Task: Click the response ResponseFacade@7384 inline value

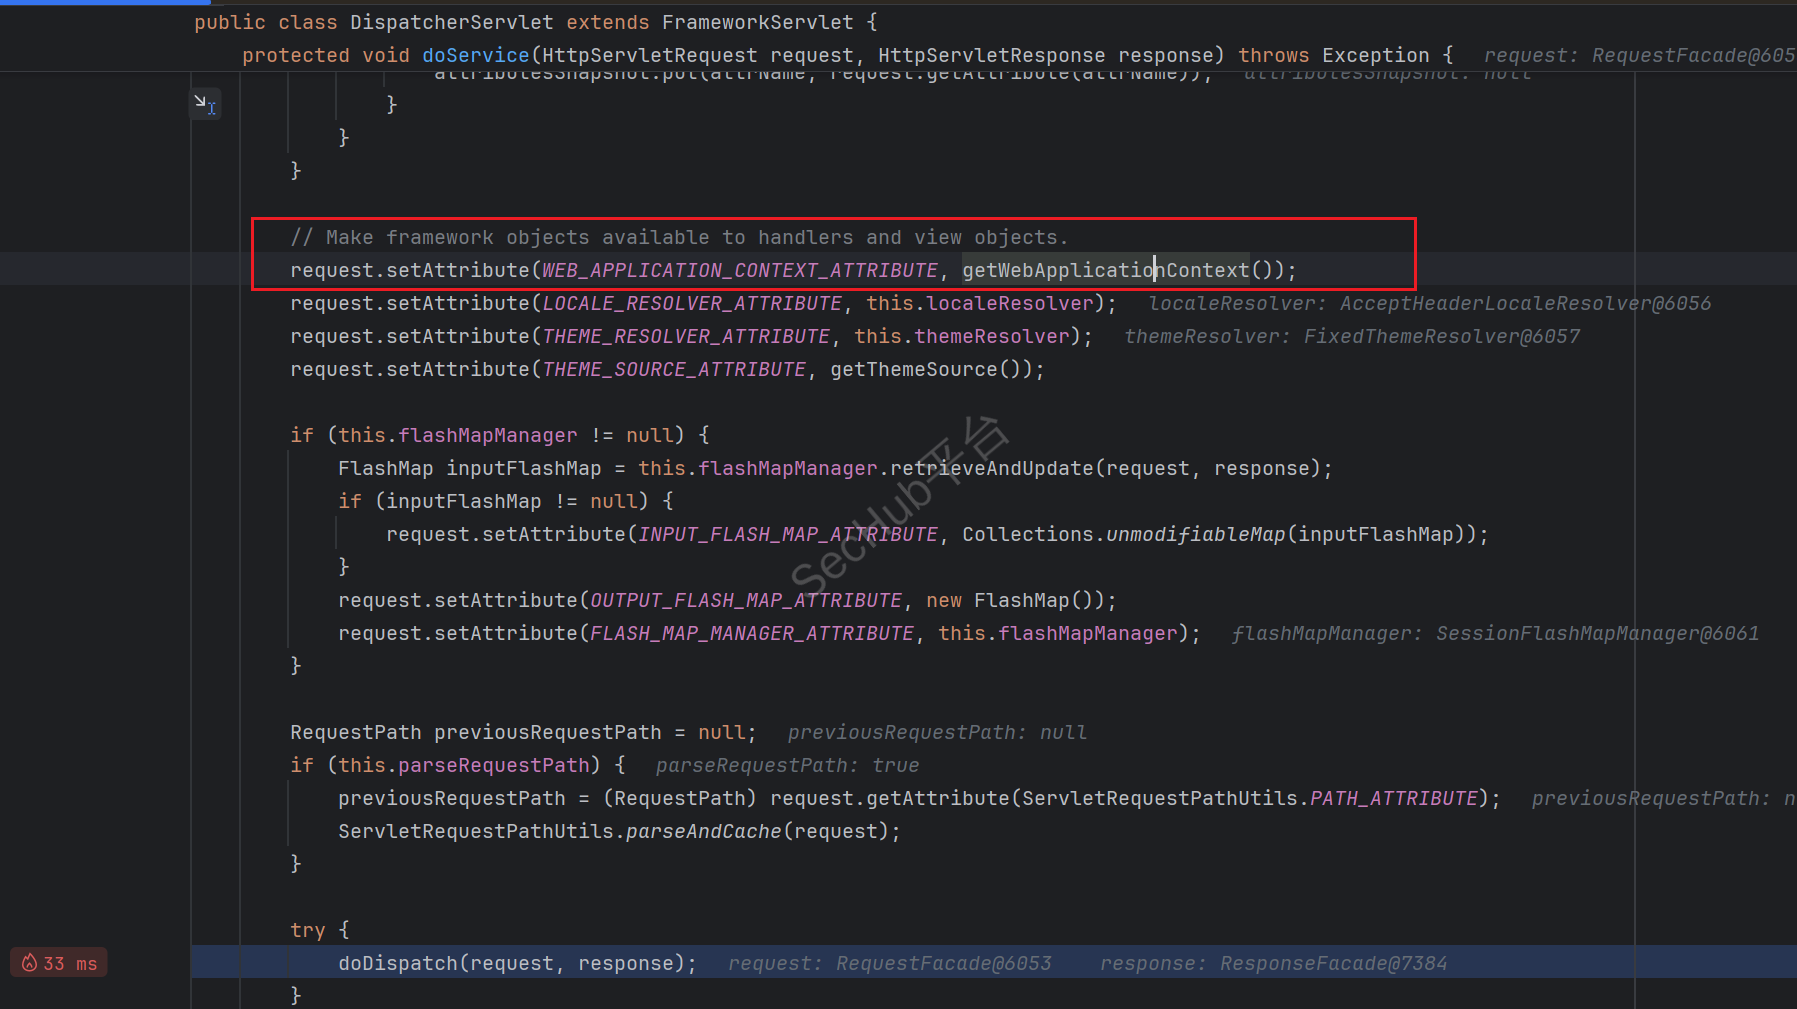Action: pyautogui.click(x=1273, y=963)
